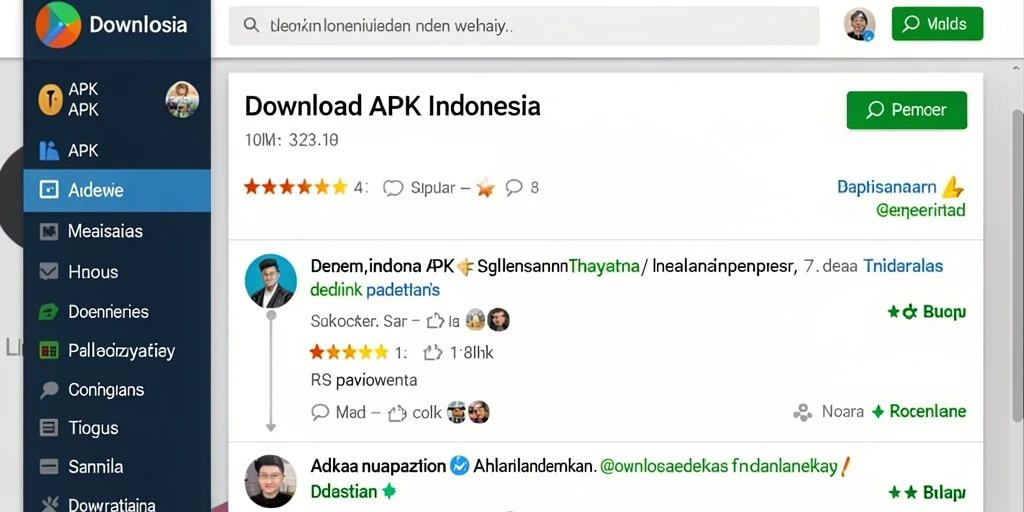
Task: Click the Dowratiaina sidebar icon
Action: click(49, 504)
